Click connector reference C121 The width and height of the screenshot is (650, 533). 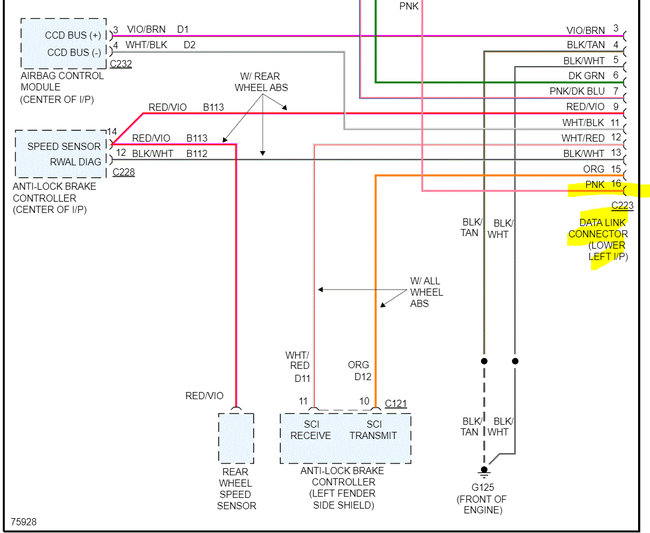[396, 403]
